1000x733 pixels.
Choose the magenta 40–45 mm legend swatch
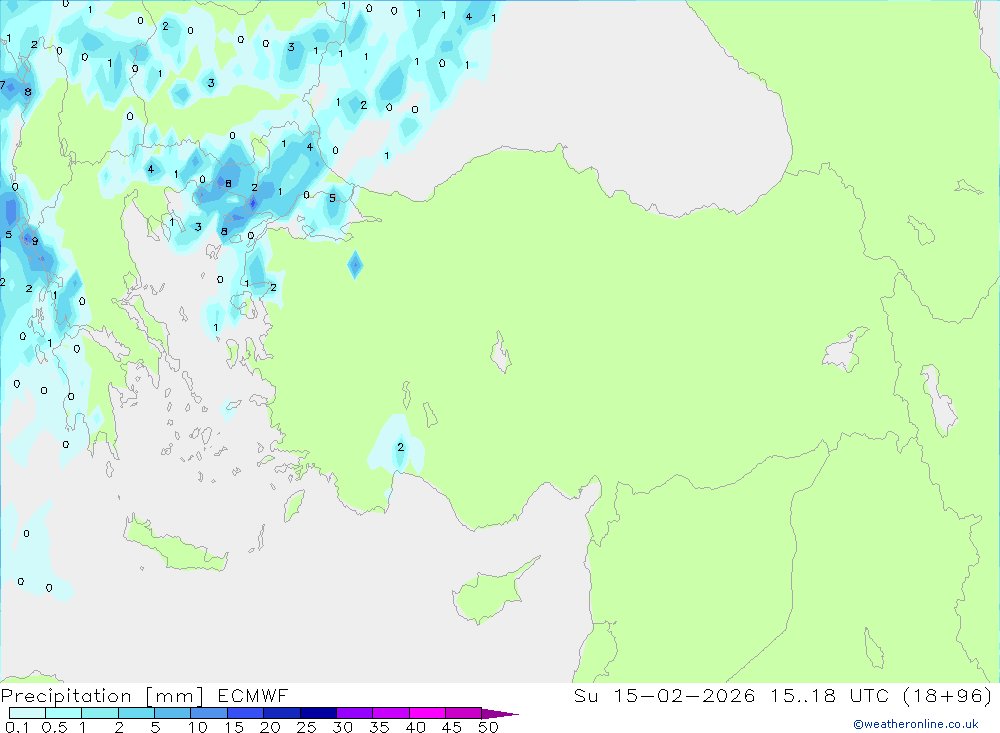coord(427,713)
